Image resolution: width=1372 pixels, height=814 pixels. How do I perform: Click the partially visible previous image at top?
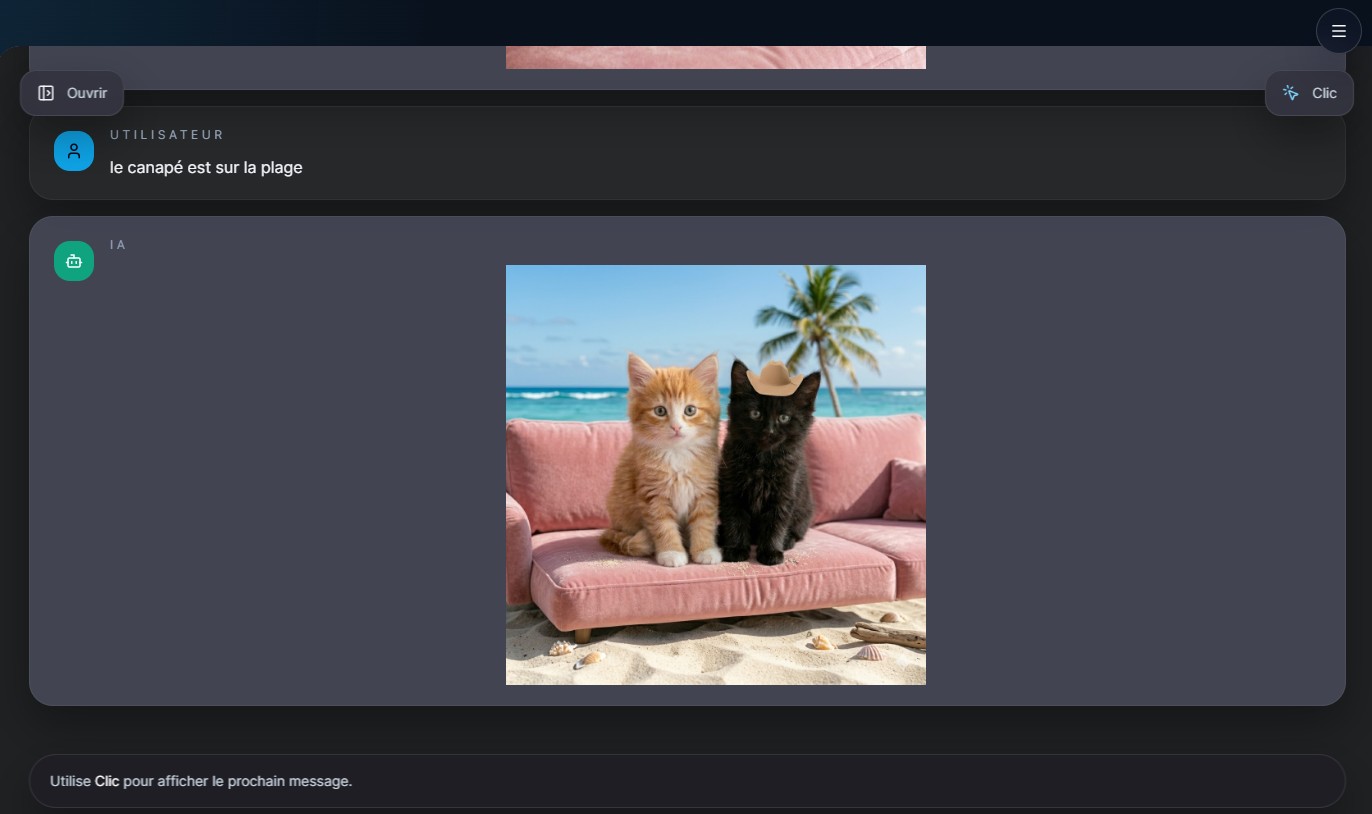pyautogui.click(x=715, y=57)
